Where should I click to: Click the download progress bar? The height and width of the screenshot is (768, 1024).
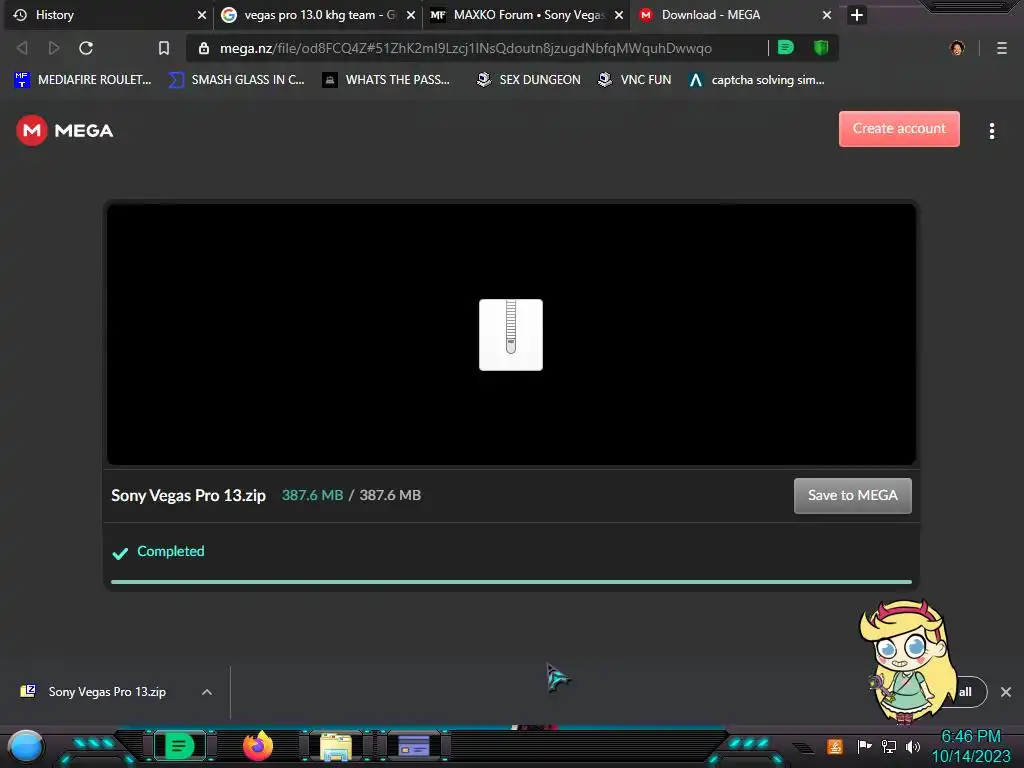click(511, 581)
